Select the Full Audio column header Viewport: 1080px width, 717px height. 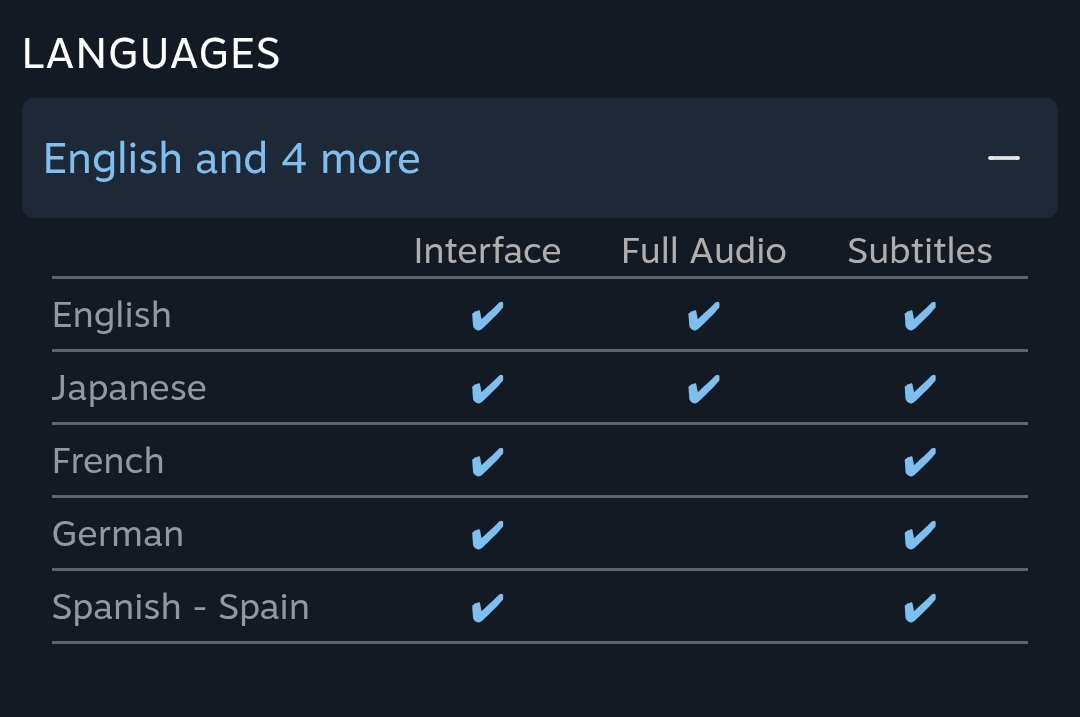pyautogui.click(x=704, y=251)
